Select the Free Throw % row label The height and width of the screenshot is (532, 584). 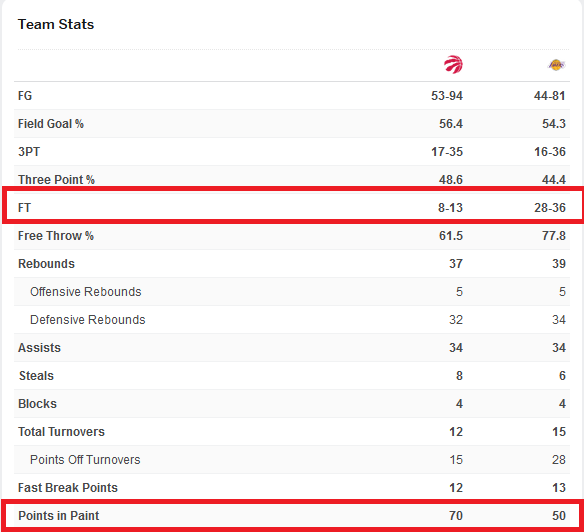click(56, 236)
